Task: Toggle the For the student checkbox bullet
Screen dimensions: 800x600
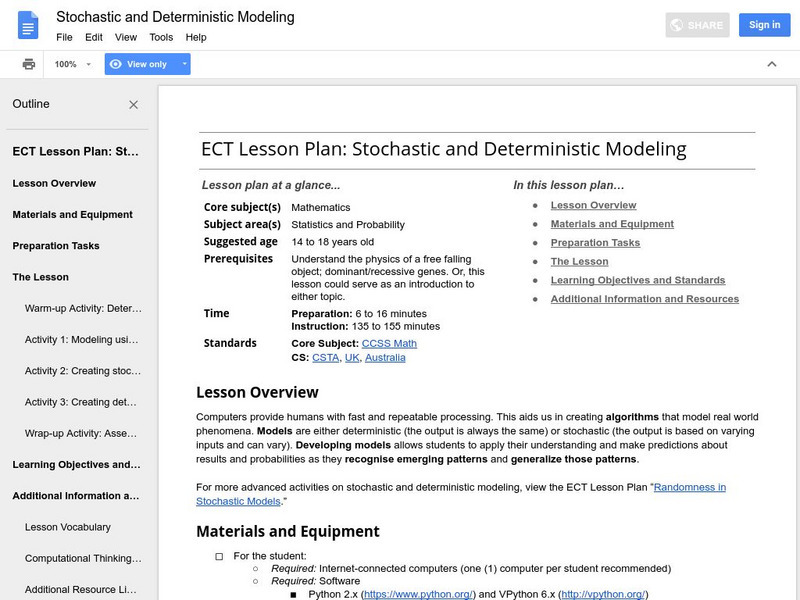Action: (x=219, y=555)
